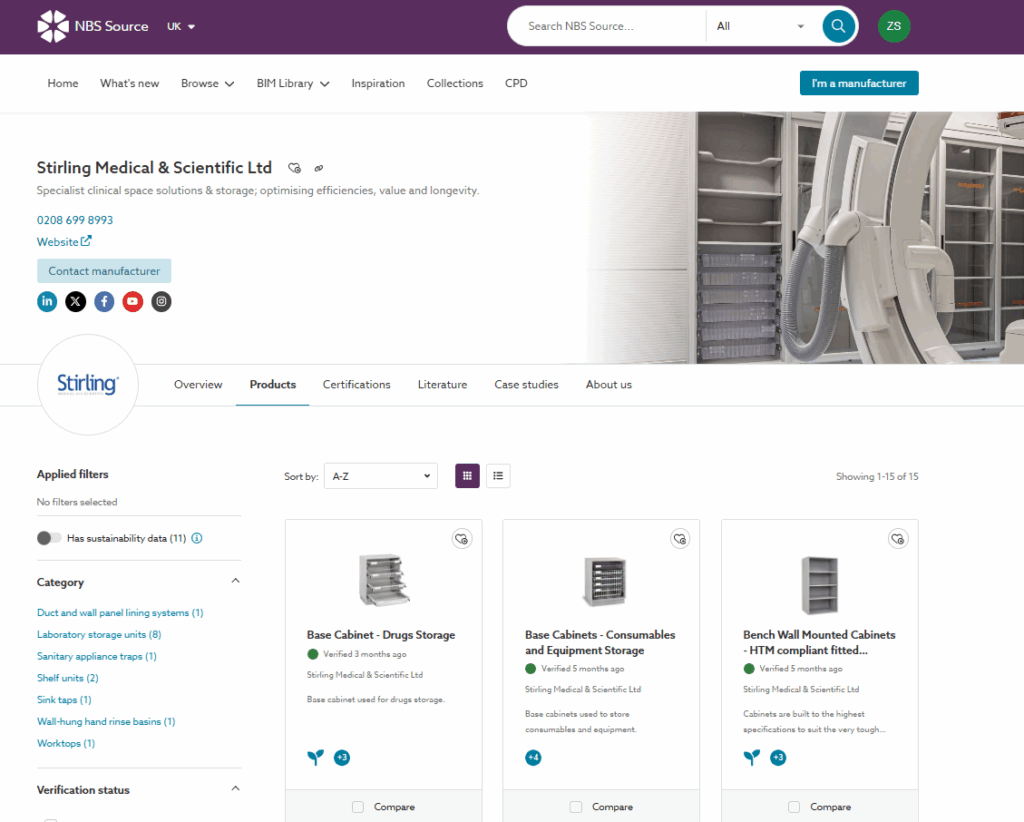Switch to the Literature tab

tap(443, 385)
